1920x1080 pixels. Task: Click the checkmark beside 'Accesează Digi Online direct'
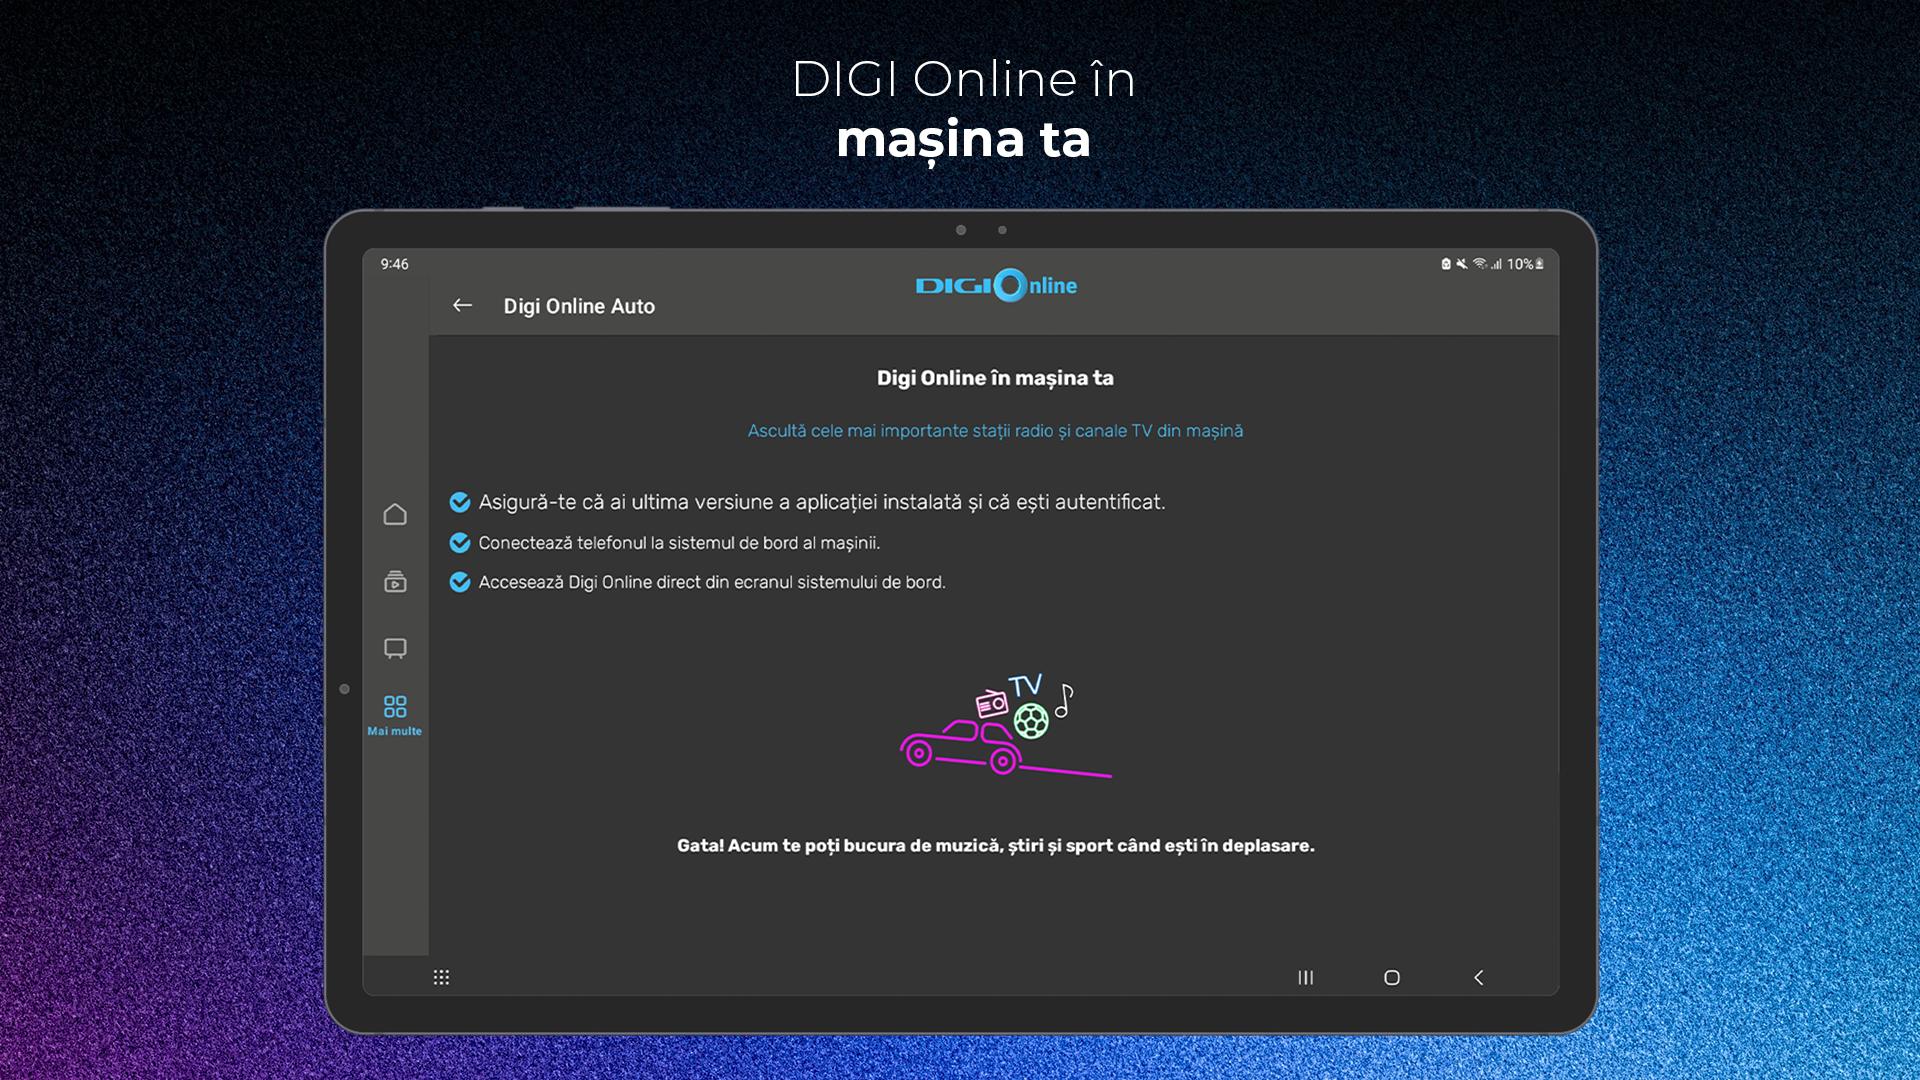pyautogui.click(x=460, y=582)
